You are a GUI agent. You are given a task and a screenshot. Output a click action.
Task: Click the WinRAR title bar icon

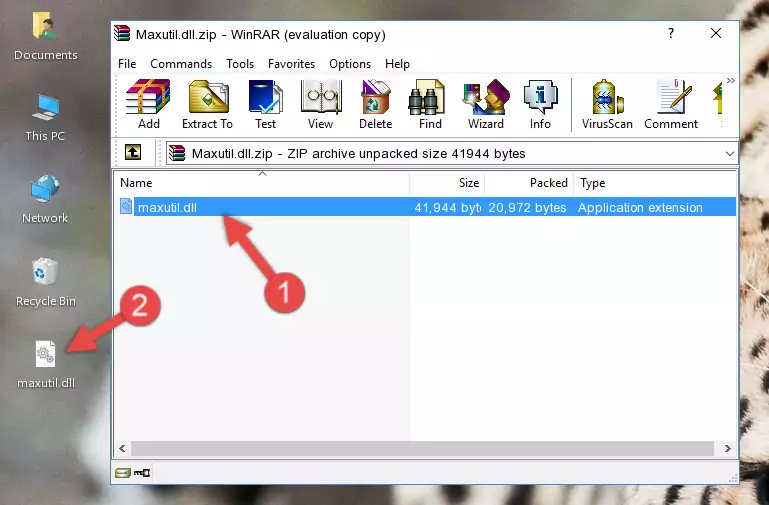point(122,33)
